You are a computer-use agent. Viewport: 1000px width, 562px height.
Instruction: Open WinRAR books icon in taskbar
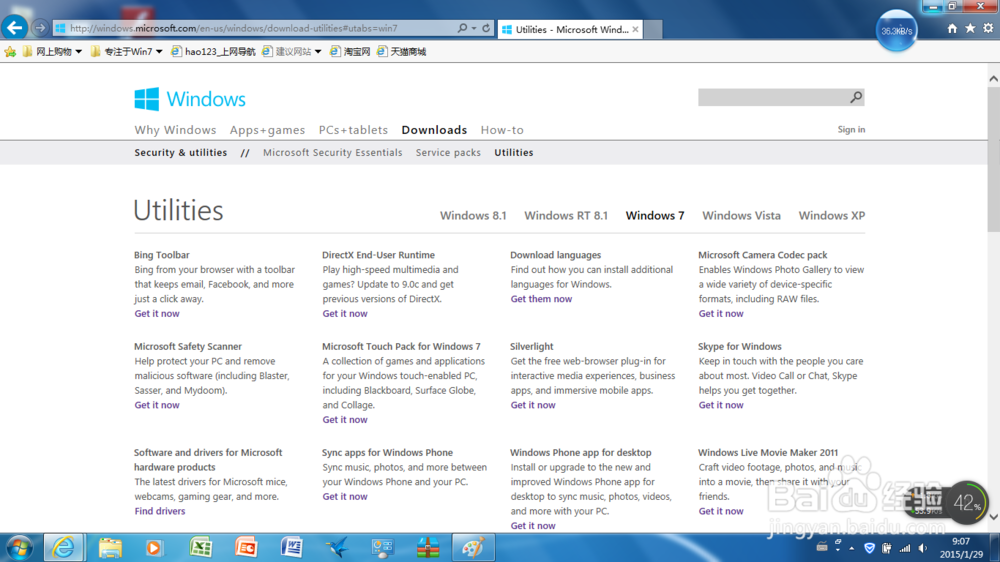pos(427,548)
